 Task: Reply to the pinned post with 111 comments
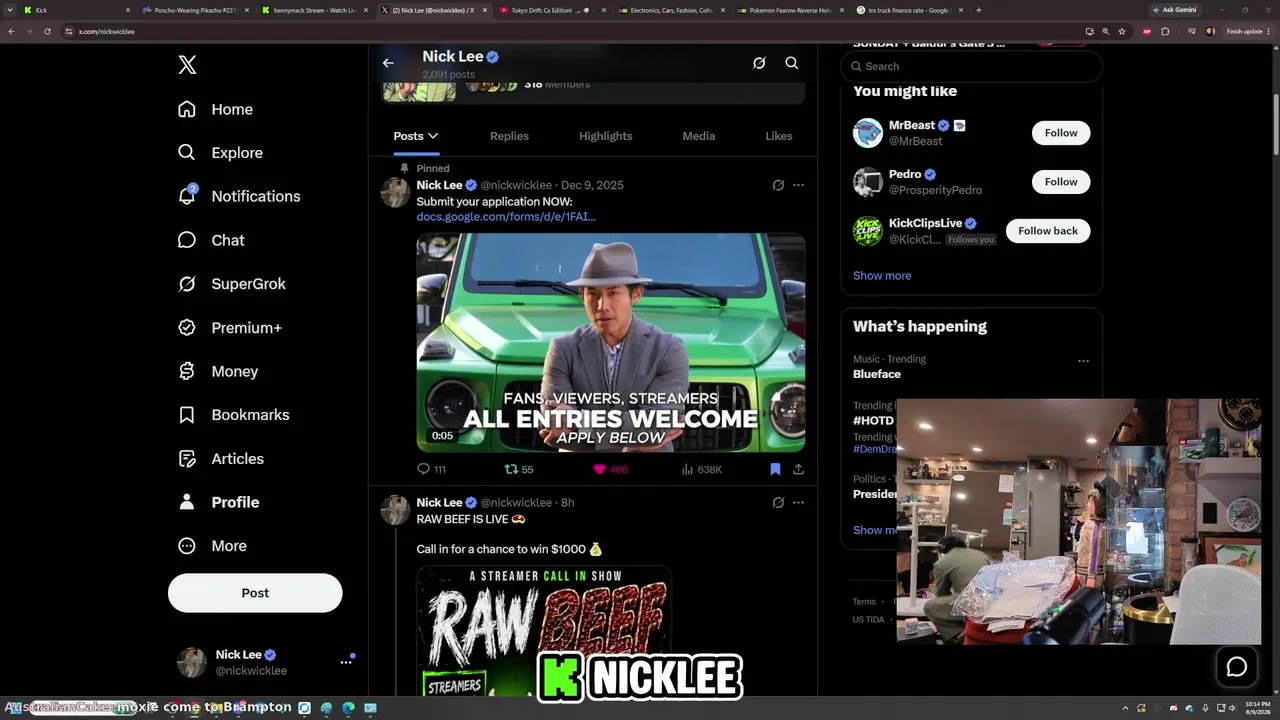click(x=431, y=469)
